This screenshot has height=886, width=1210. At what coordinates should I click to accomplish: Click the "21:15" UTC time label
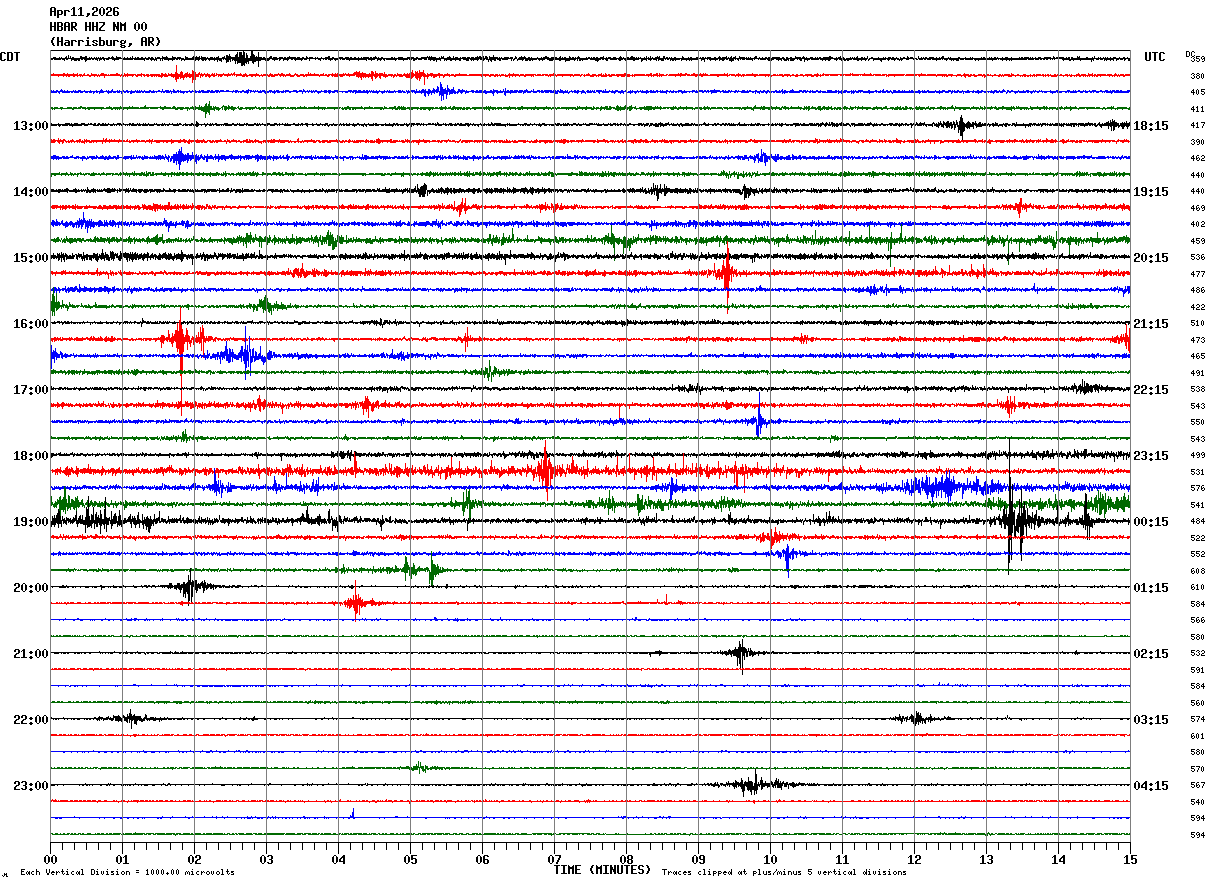[x=1151, y=324]
